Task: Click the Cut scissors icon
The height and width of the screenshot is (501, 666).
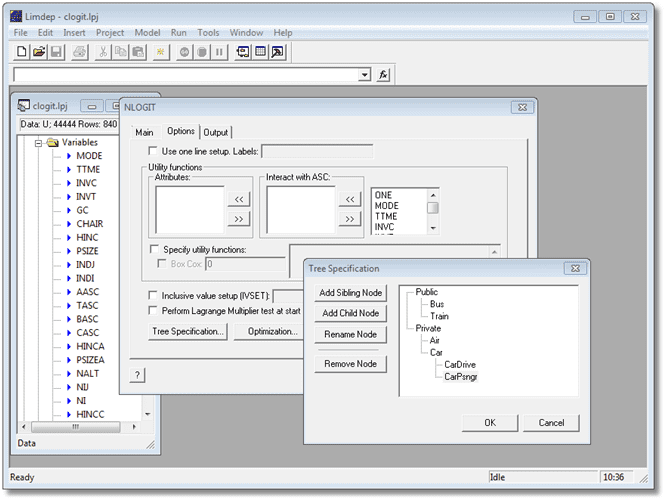Action: (x=103, y=52)
